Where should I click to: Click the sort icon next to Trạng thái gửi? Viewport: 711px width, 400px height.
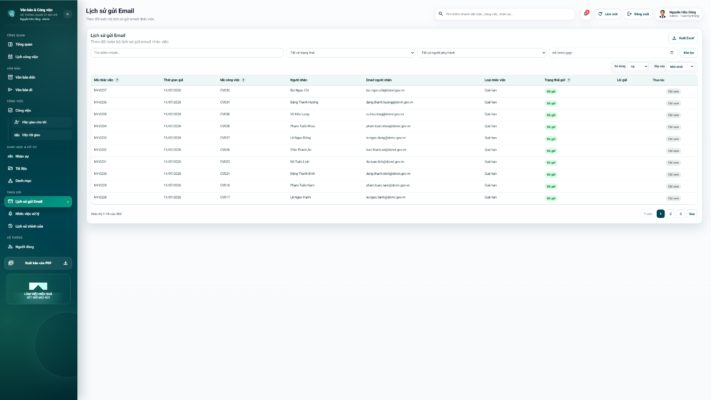(x=569, y=80)
